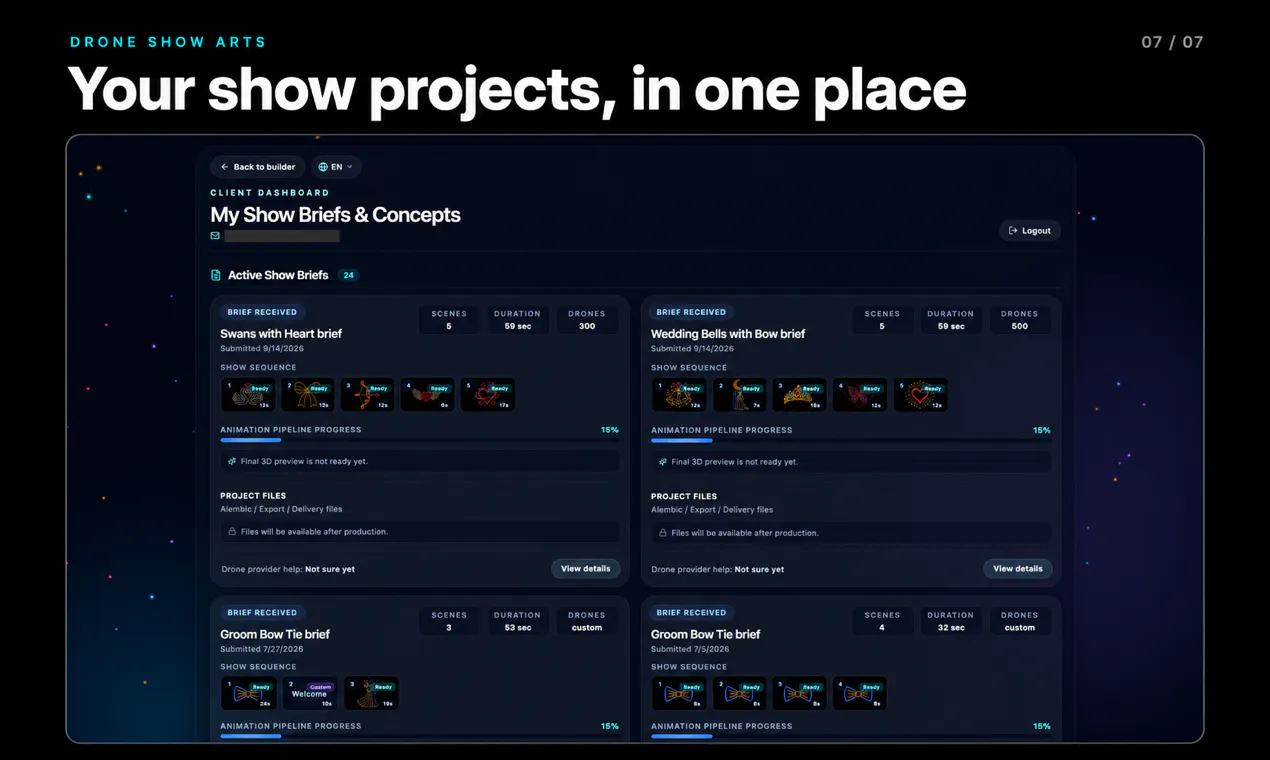Select scene 3 thumbnail in Swans with Heart sequence

(367, 395)
